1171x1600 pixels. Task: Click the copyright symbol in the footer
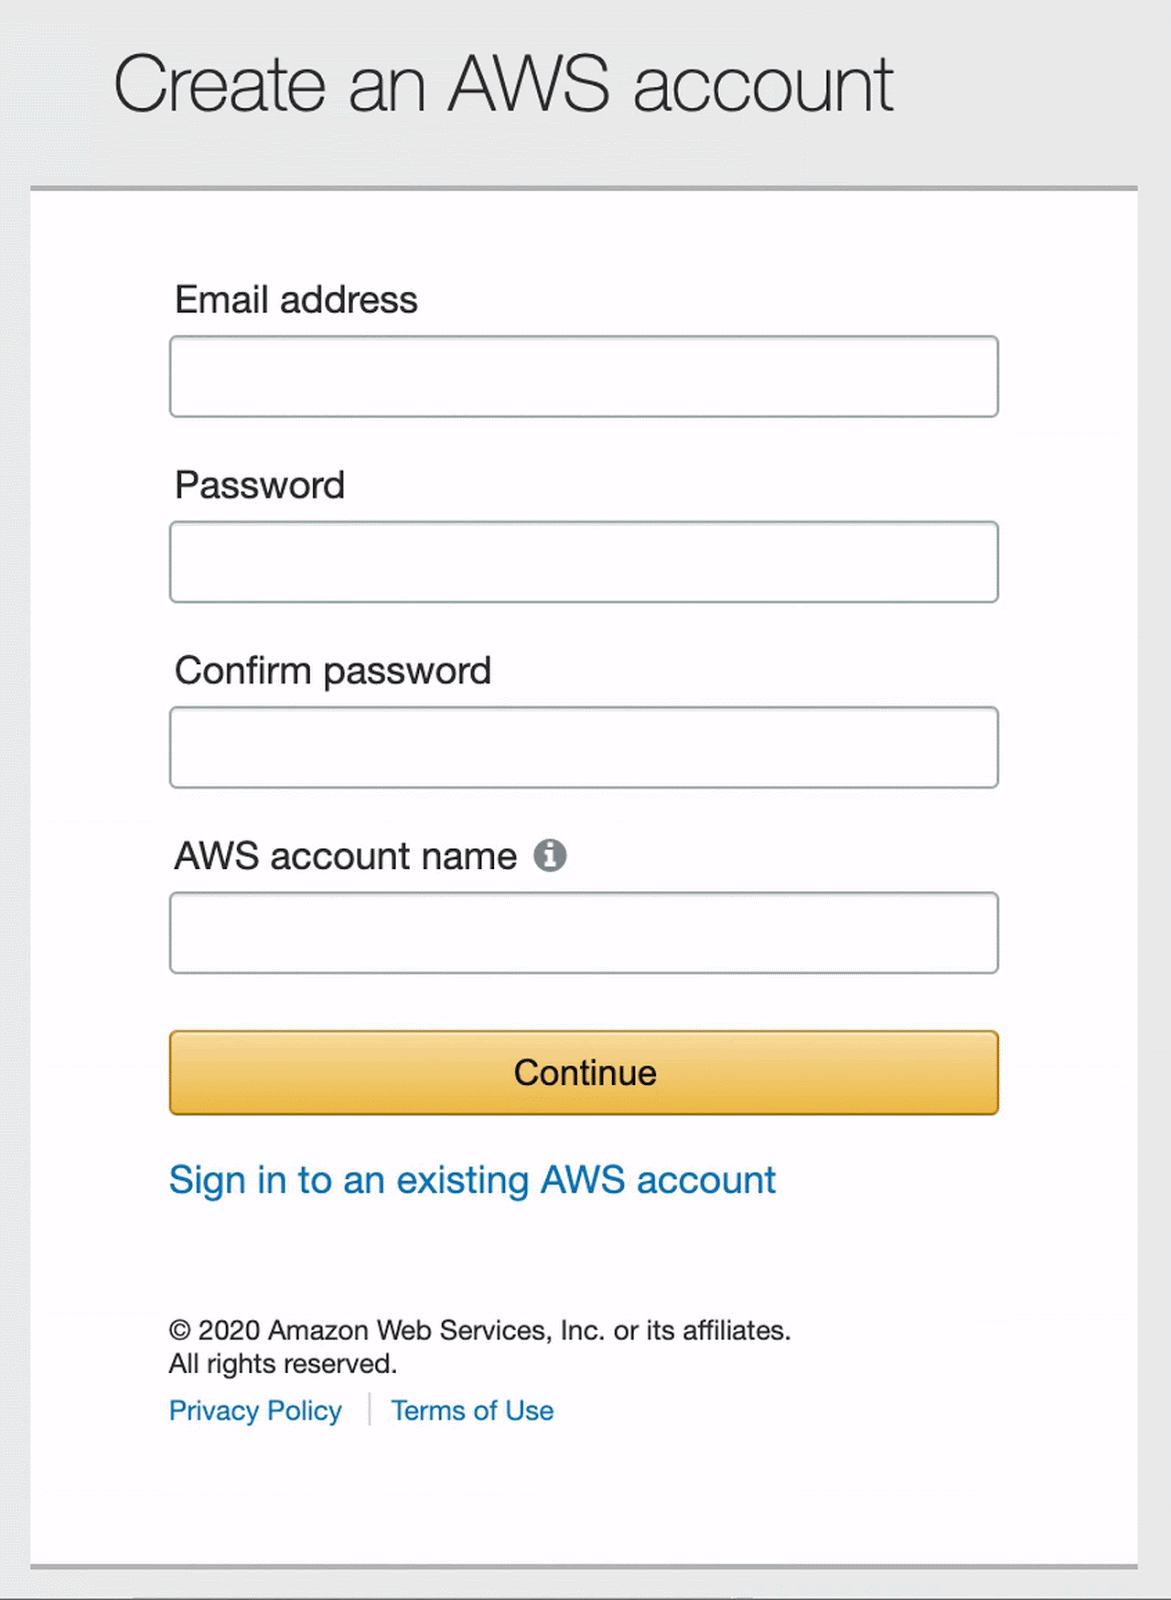click(x=180, y=1331)
